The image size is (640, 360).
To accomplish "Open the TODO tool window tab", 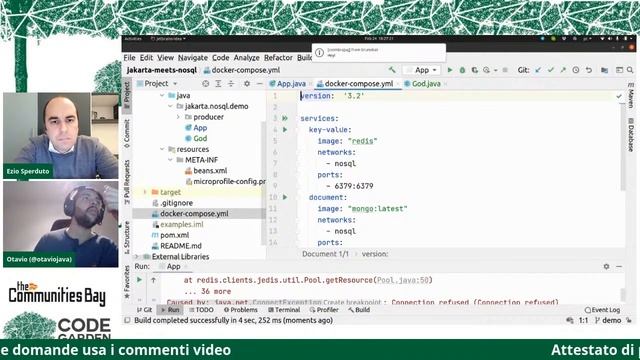I will click(x=202, y=310).
